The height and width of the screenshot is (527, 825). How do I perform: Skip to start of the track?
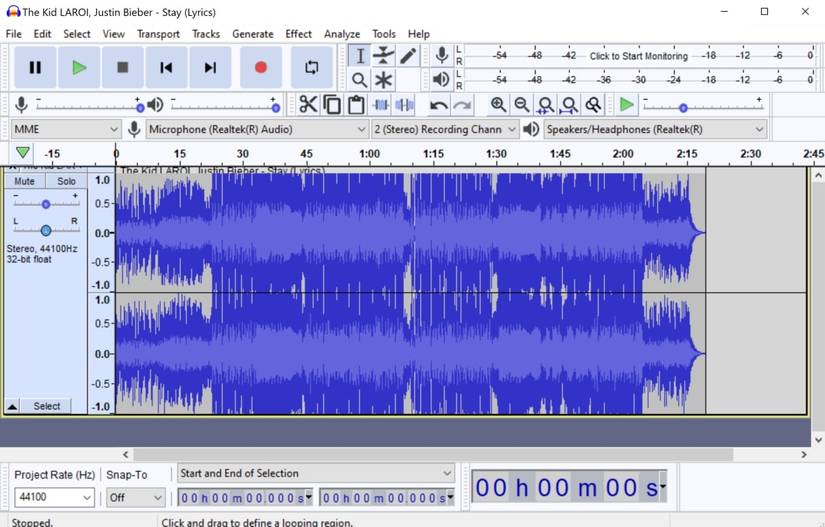(166, 67)
